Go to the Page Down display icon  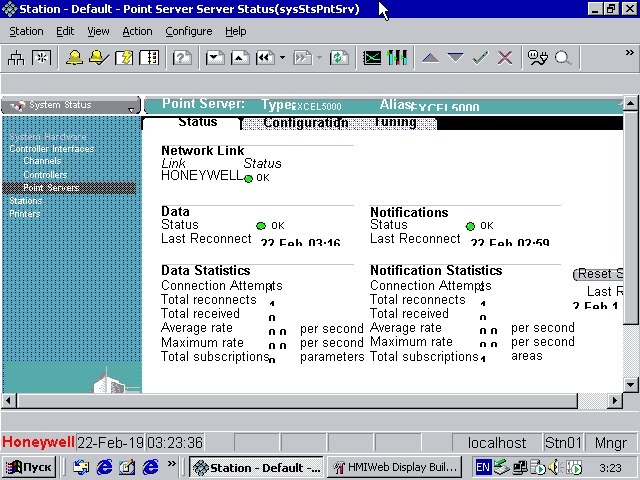215,58
